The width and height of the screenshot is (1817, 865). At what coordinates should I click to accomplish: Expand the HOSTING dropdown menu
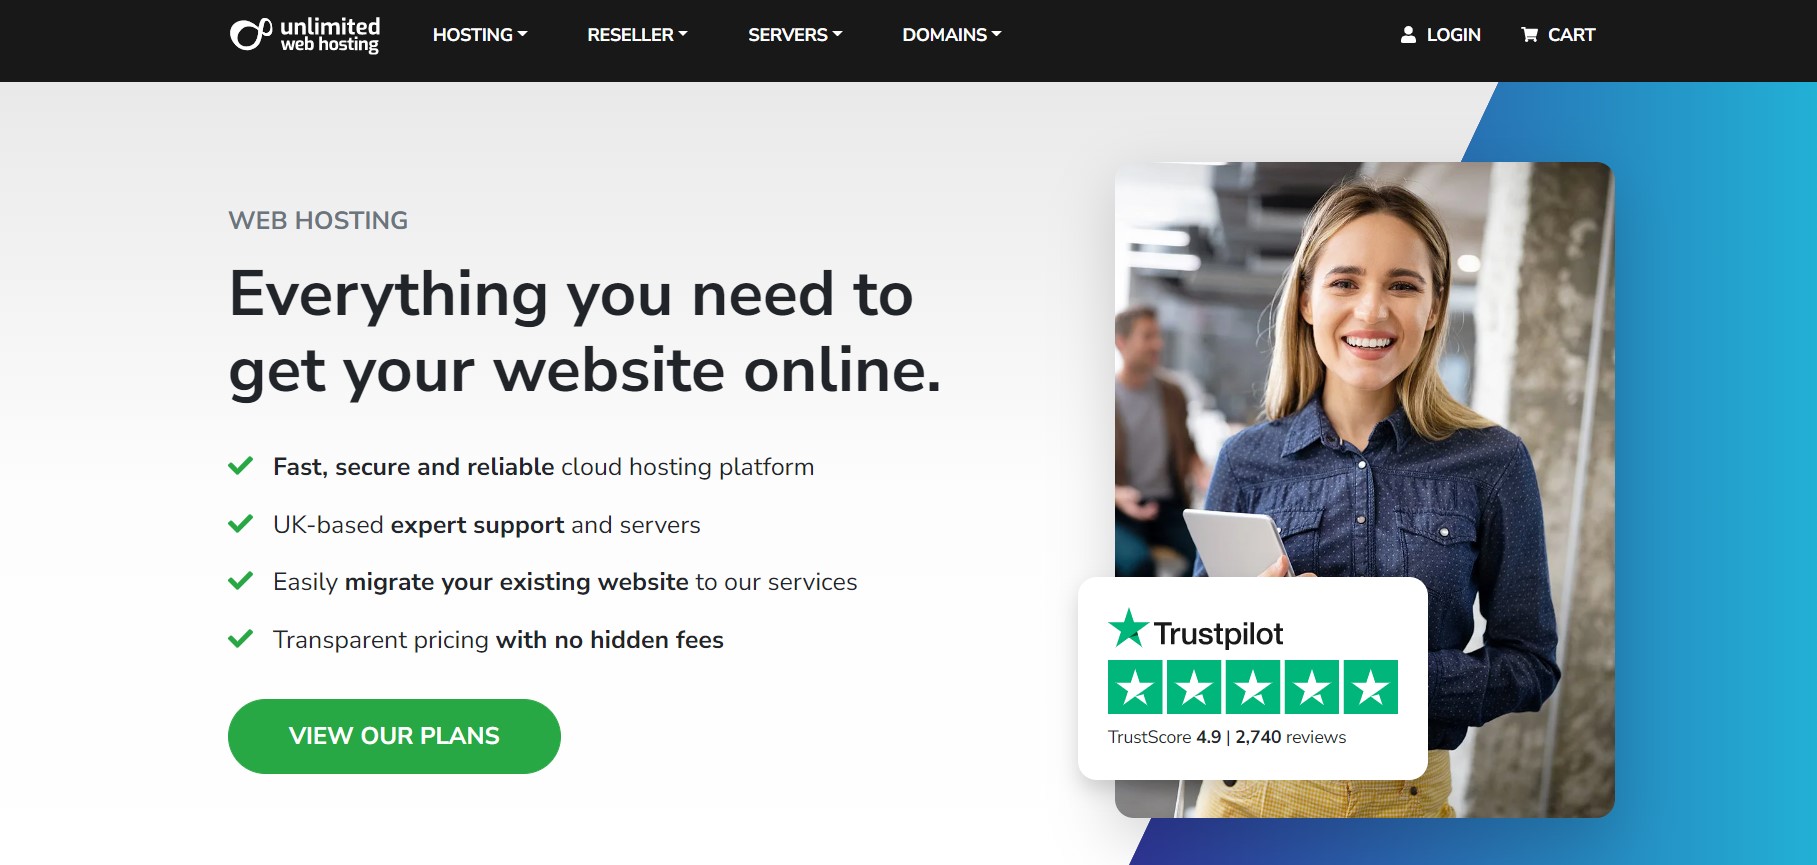tap(480, 35)
